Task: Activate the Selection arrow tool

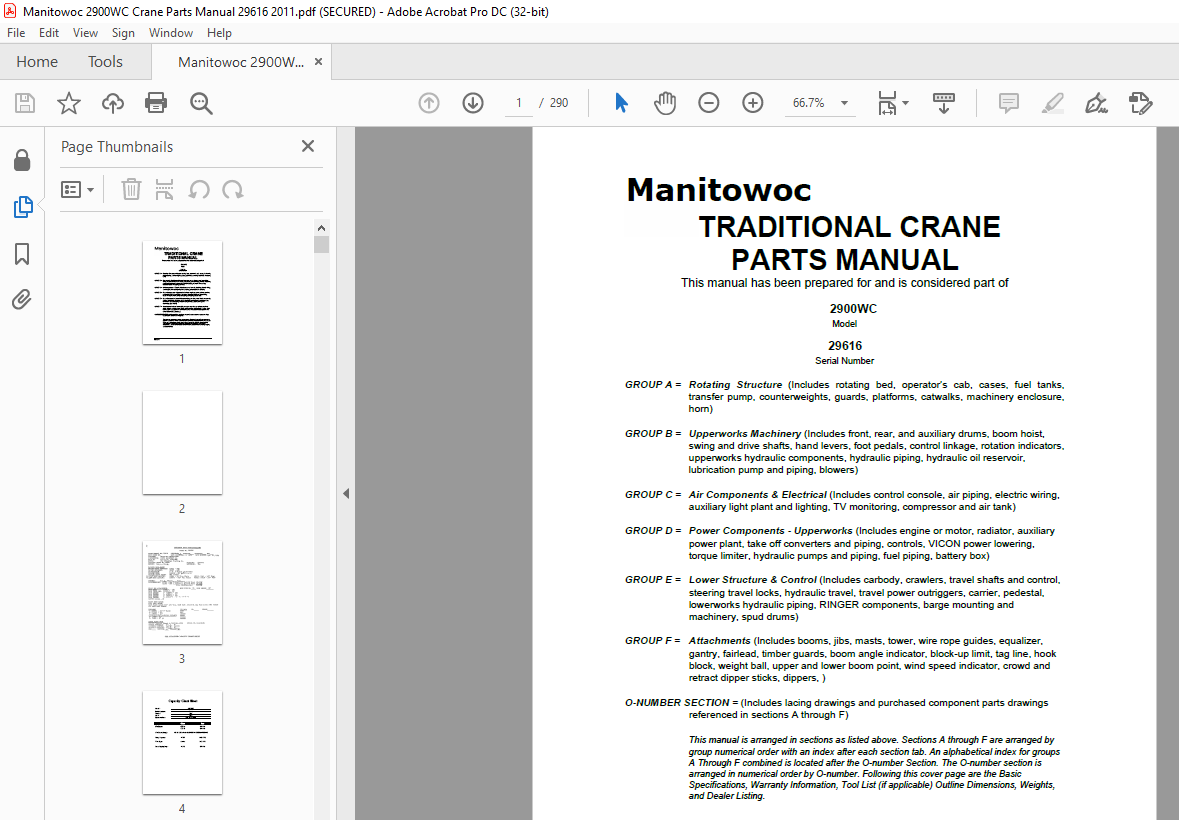Action: click(621, 103)
